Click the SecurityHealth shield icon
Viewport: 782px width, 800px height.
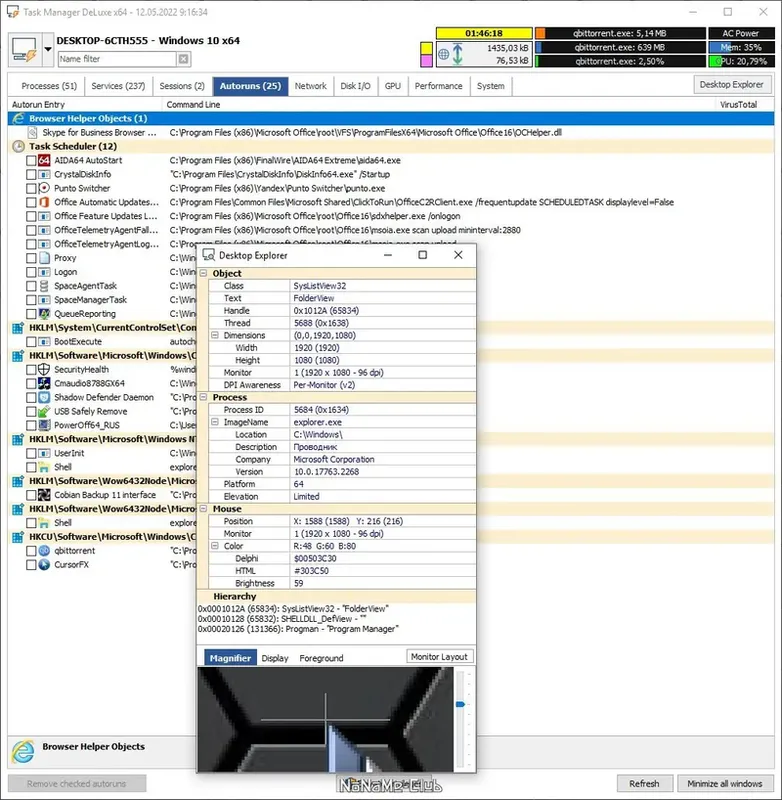(x=44, y=369)
